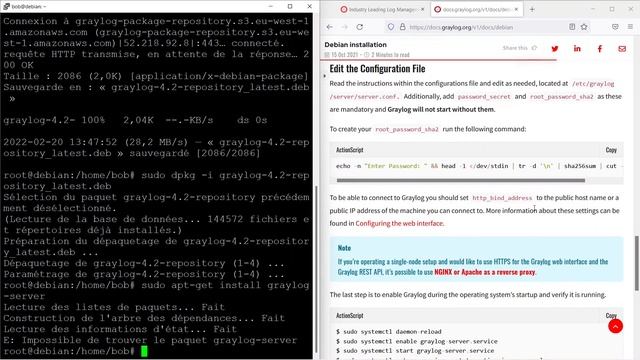
Task: Open Configuring the web interface link
Action: click(x=399, y=223)
